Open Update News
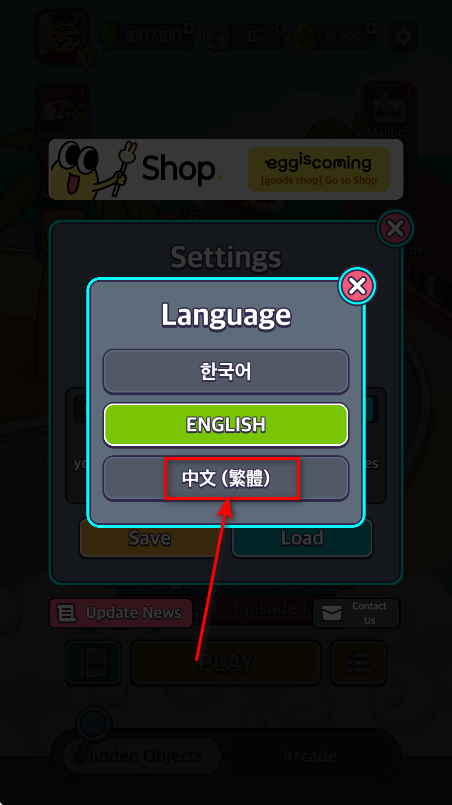Image resolution: width=452 pixels, height=805 pixels. (121, 612)
